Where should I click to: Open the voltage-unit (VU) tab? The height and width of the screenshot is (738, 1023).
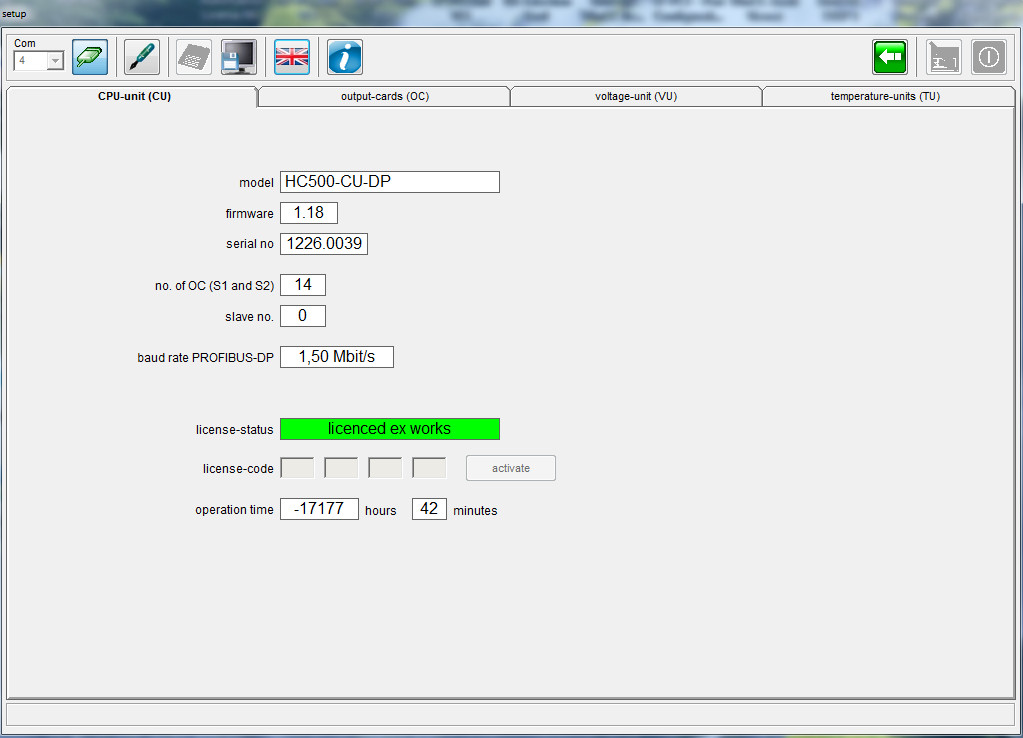pyautogui.click(x=635, y=97)
